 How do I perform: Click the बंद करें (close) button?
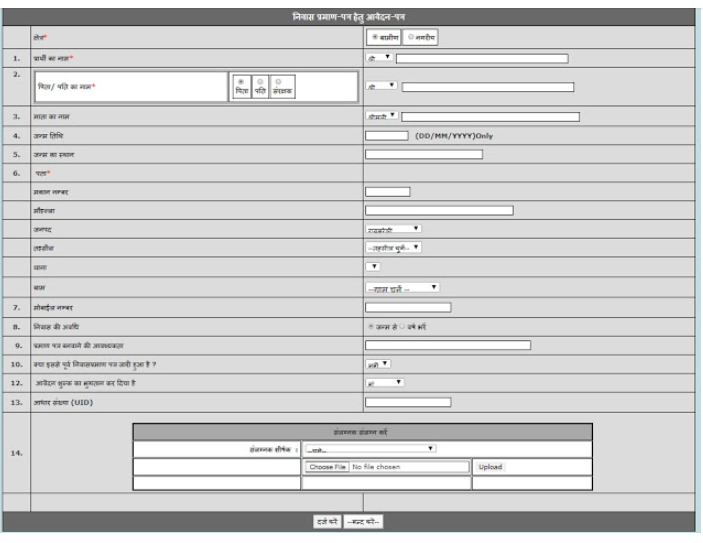pyautogui.click(x=363, y=522)
